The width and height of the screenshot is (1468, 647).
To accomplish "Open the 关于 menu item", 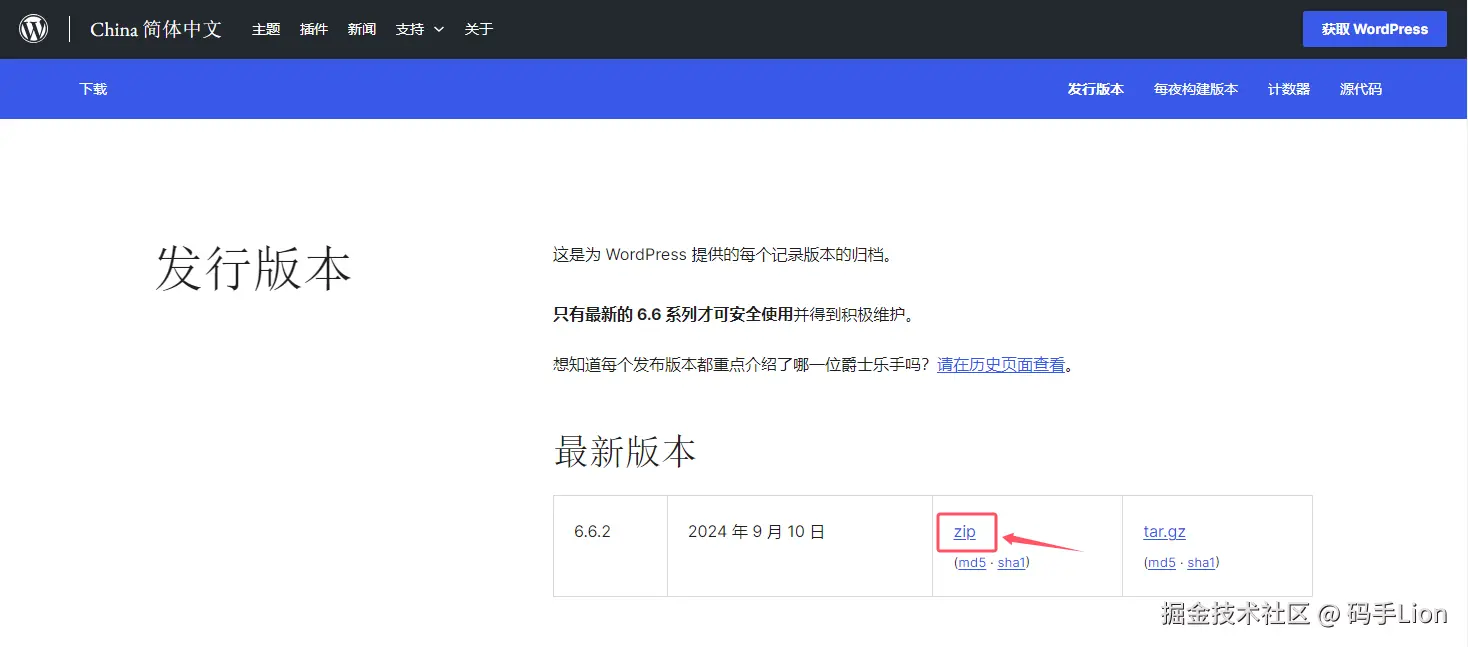I will pyautogui.click(x=479, y=29).
